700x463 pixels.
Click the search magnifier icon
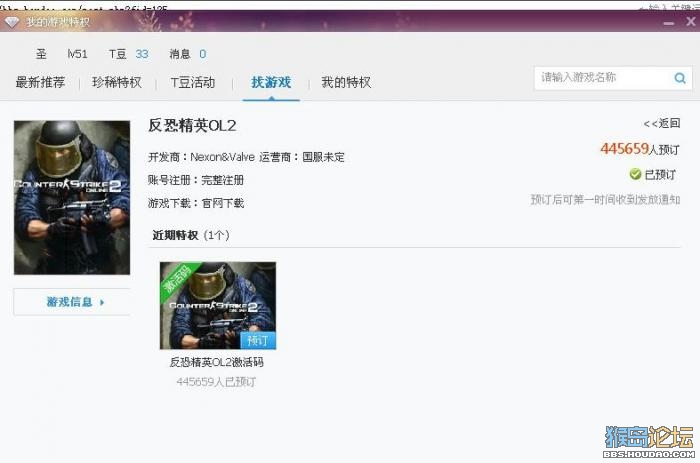679,78
